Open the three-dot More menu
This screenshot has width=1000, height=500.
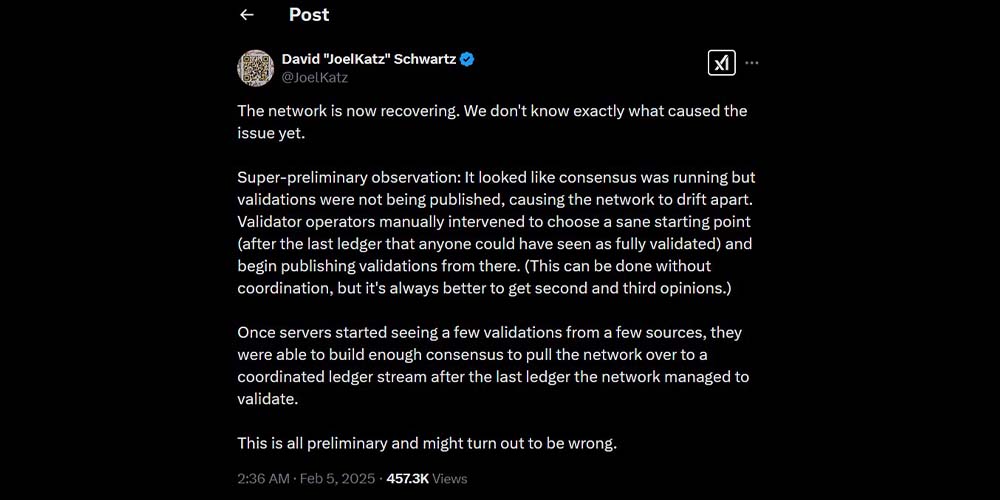point(752,63)
